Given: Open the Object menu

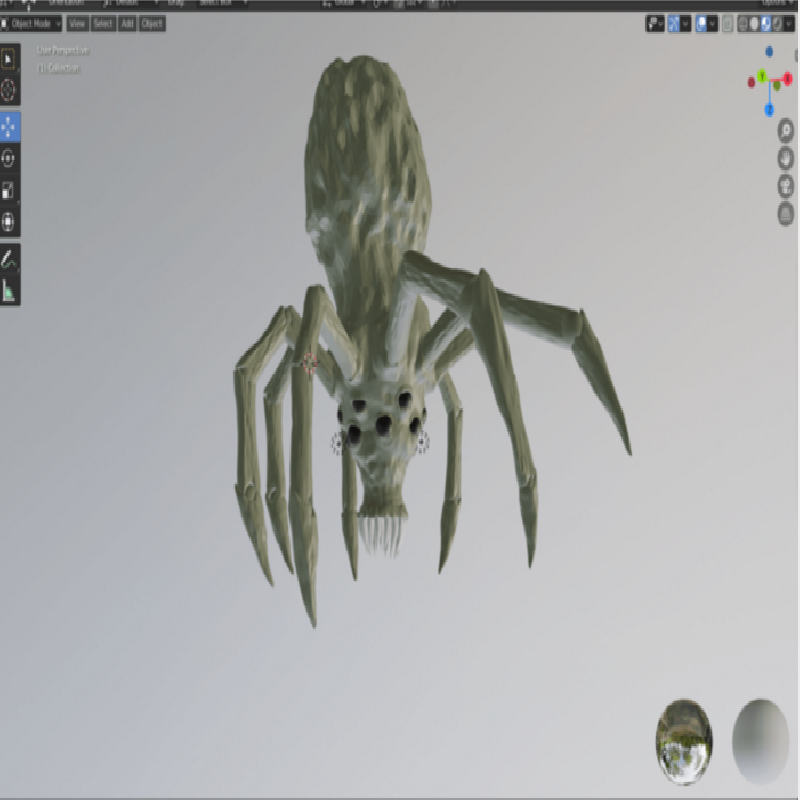Looking at the screenshot, I should (152, 23).
